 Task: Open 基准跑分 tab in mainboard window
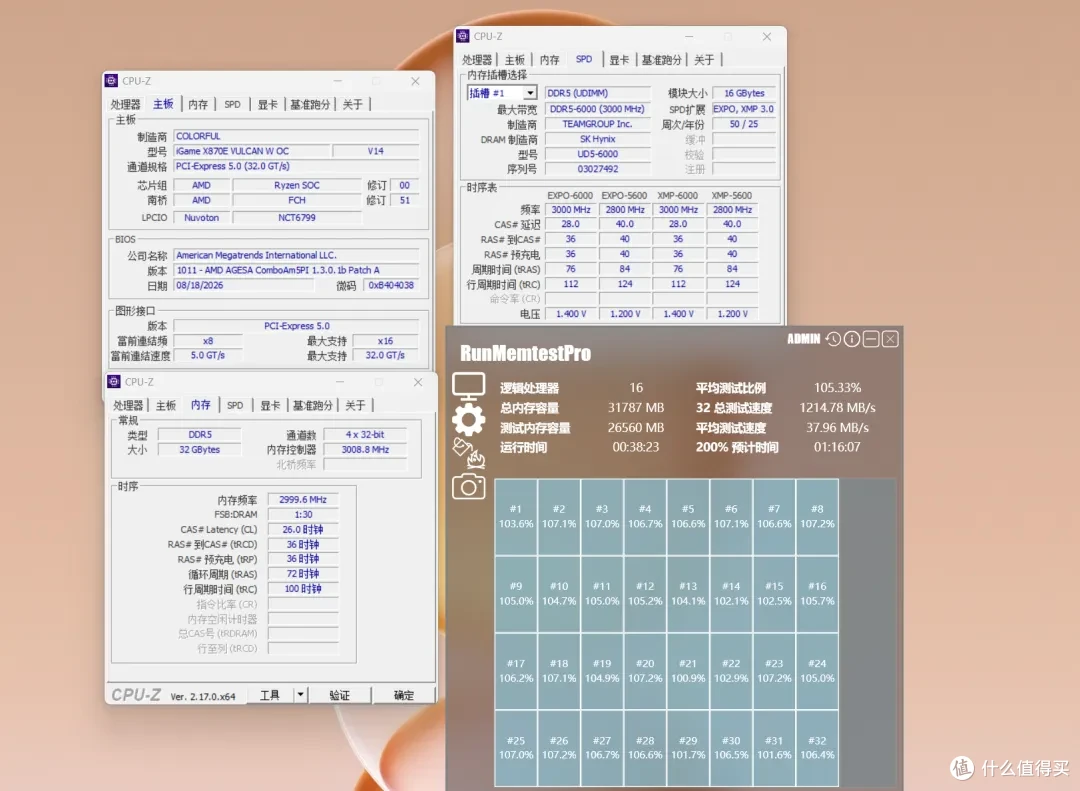[x=310, y=105]
